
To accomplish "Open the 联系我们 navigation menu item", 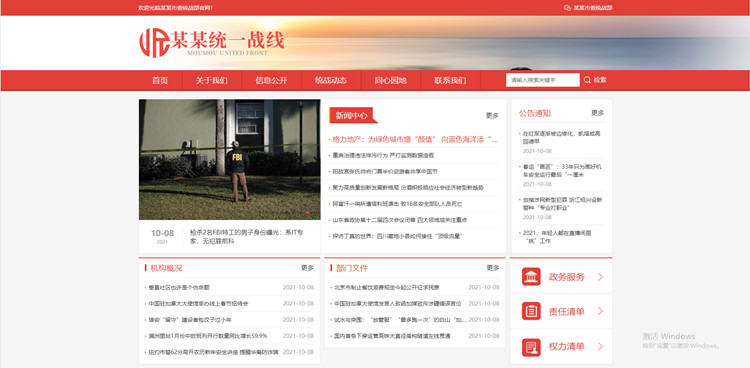I will 450,80.
